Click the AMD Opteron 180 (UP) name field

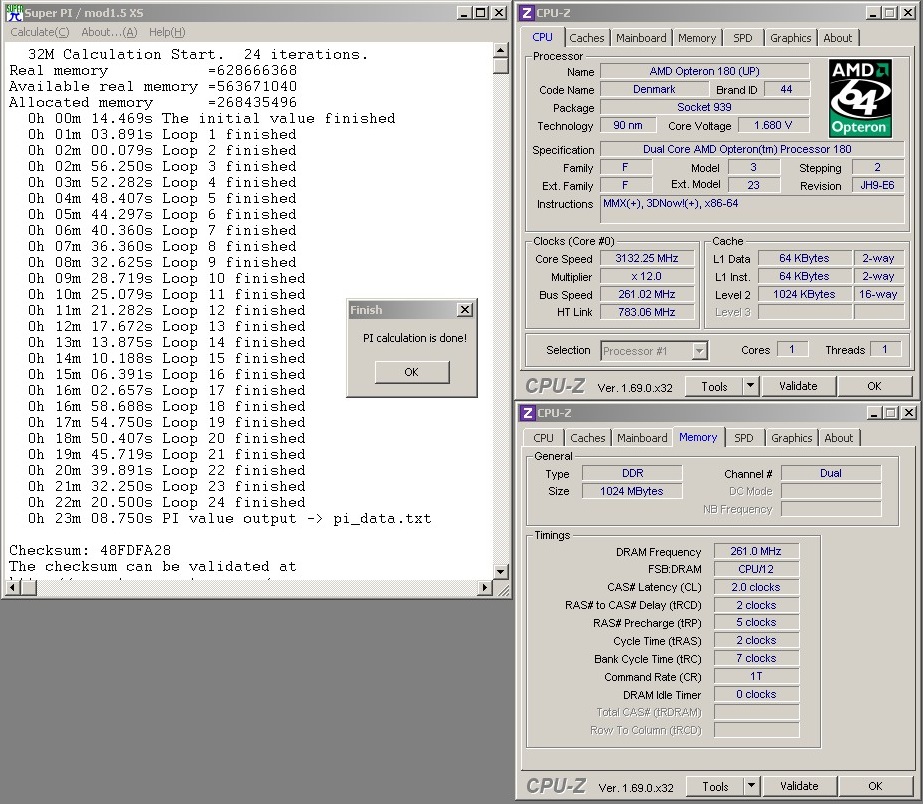point(705,71)
